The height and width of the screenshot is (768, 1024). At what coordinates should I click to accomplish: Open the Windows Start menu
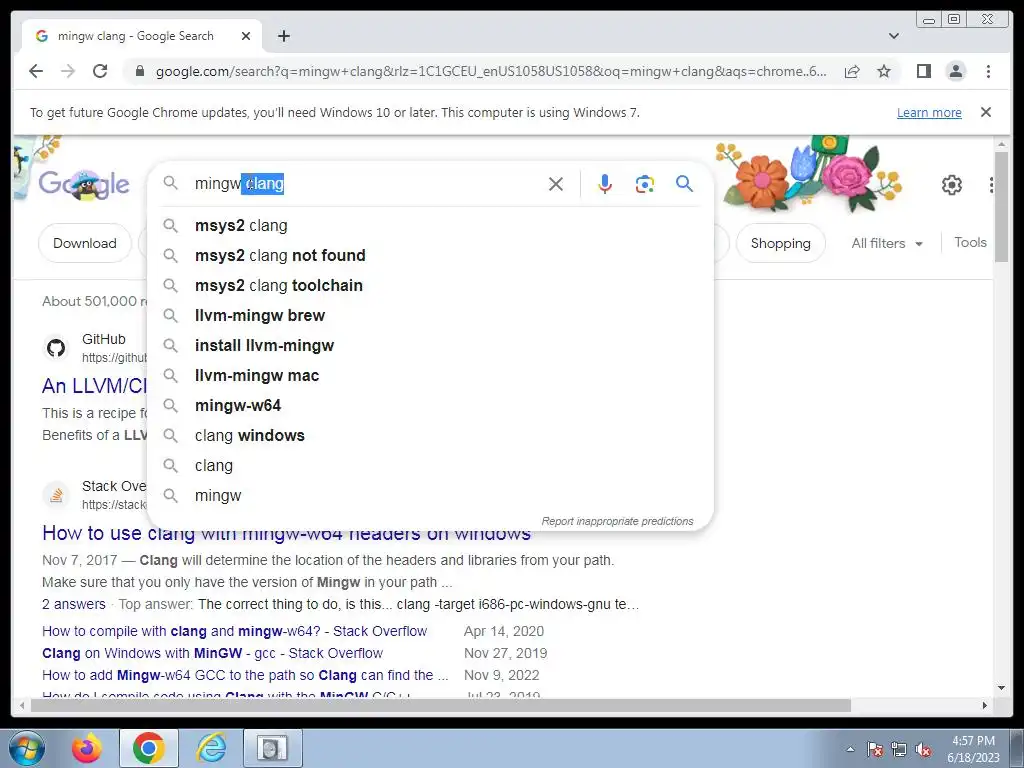click(25, 748)
